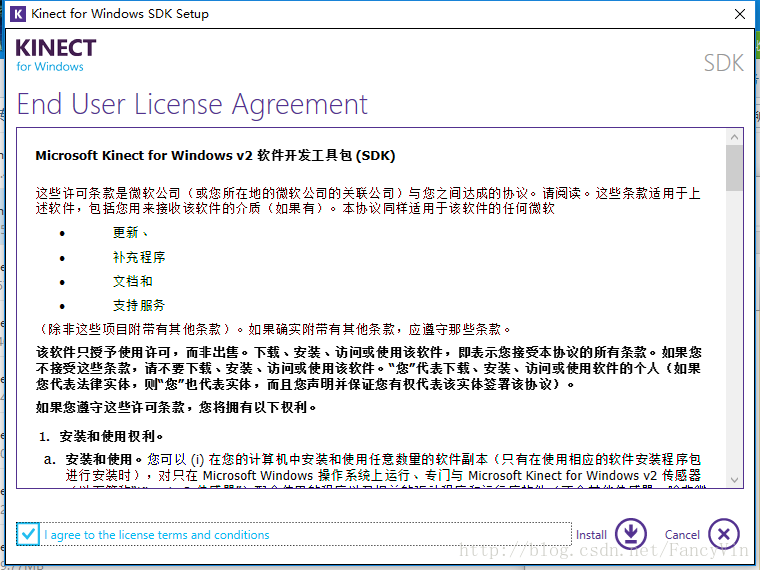This screenshot has width=760, height=570.
Task: Click the paragraph beginning "如果您遵守这些许可条款"
Action: point(176,407)
